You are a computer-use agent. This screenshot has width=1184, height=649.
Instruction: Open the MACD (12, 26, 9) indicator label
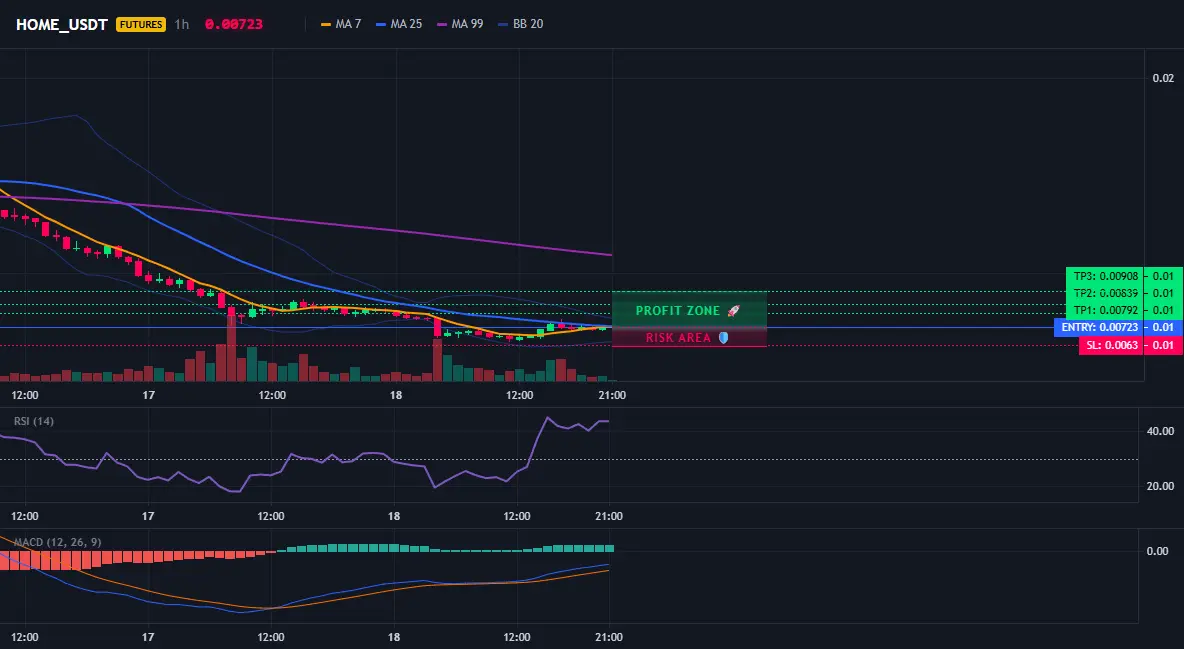[x=57, y=542]
